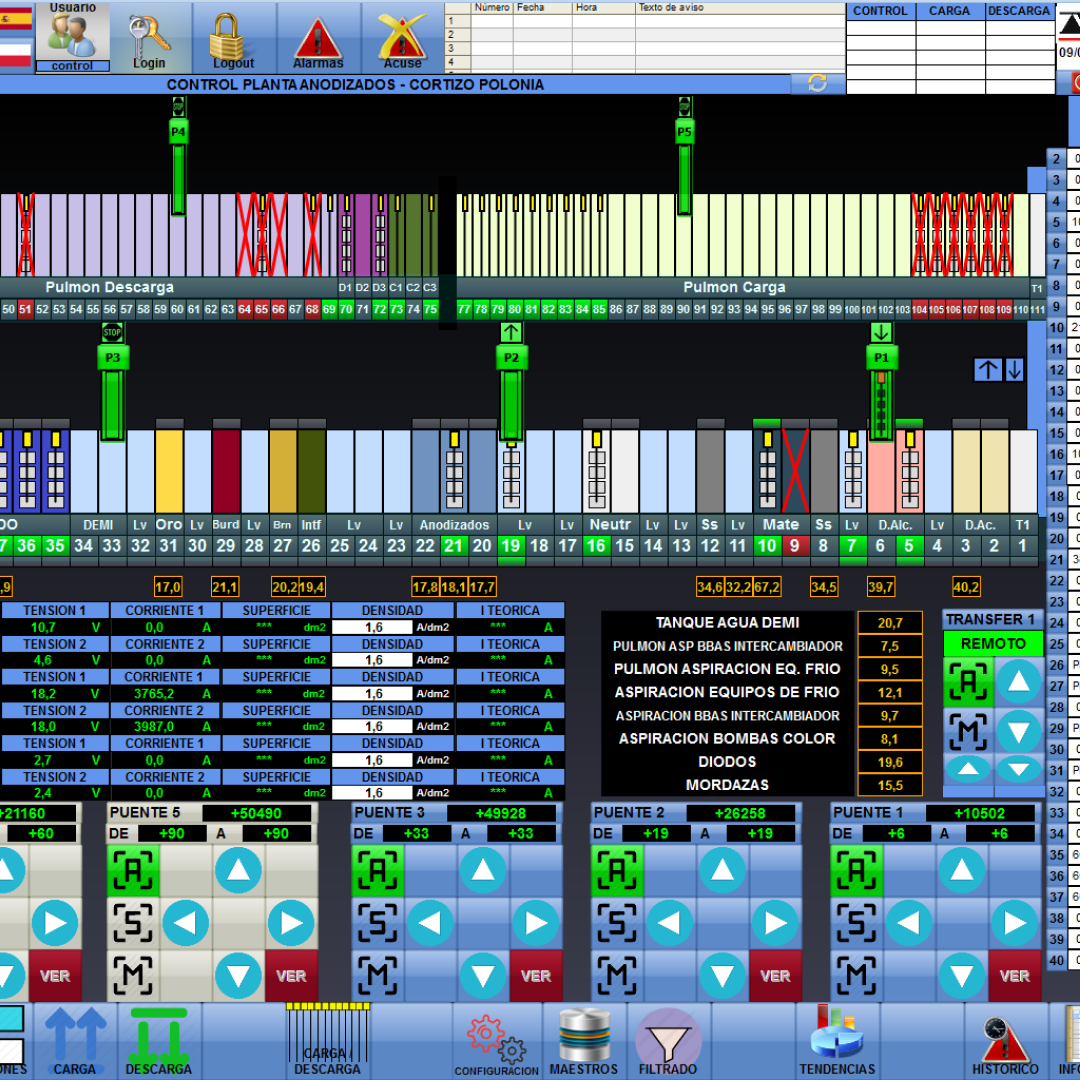
Task: Click the Acuse acknowledge icon
Action: [x=403, y=37]
